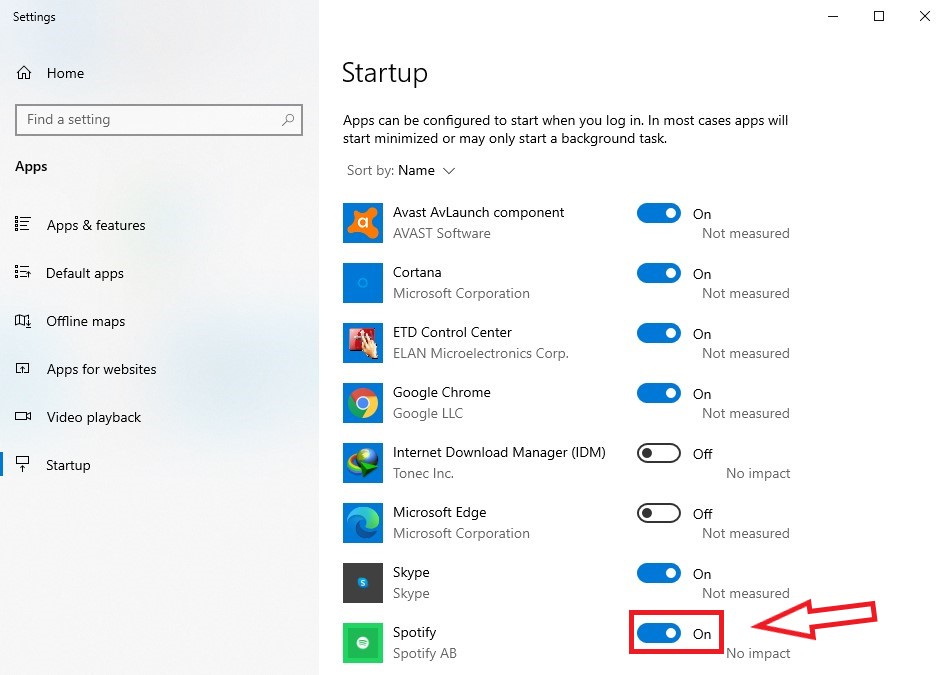Click the Google Chrome app icon
947x675 pixels.
pyautogui.click(x=362, y=403)
